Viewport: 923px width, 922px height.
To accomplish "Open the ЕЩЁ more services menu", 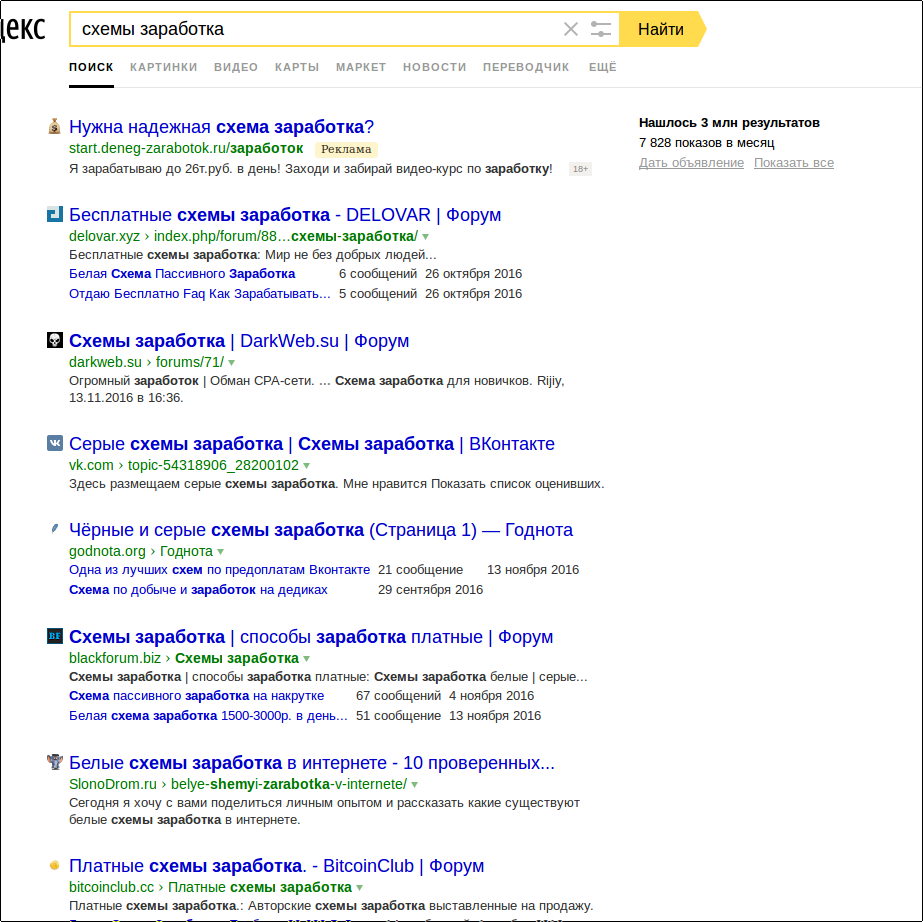I will (x=603, y=67).
